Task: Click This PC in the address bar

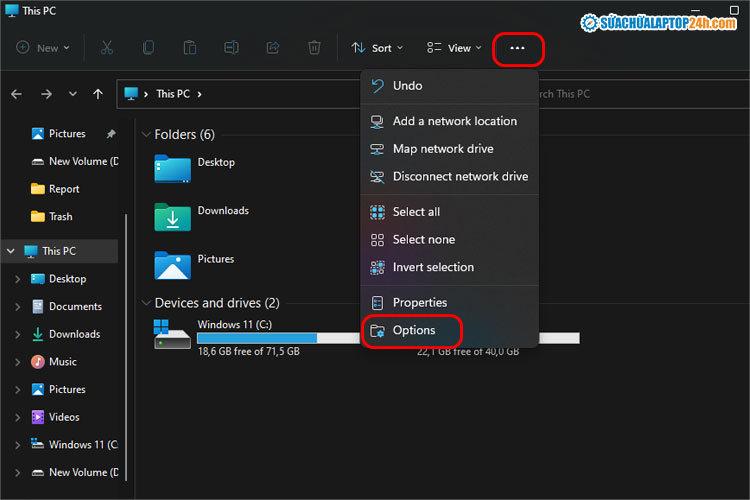Action: tap(173, 94)
